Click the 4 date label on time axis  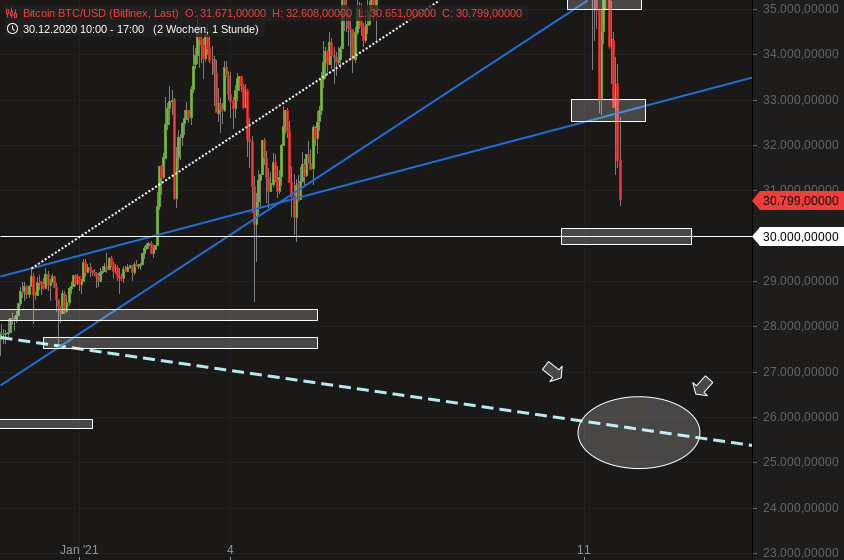coord(230,550)
